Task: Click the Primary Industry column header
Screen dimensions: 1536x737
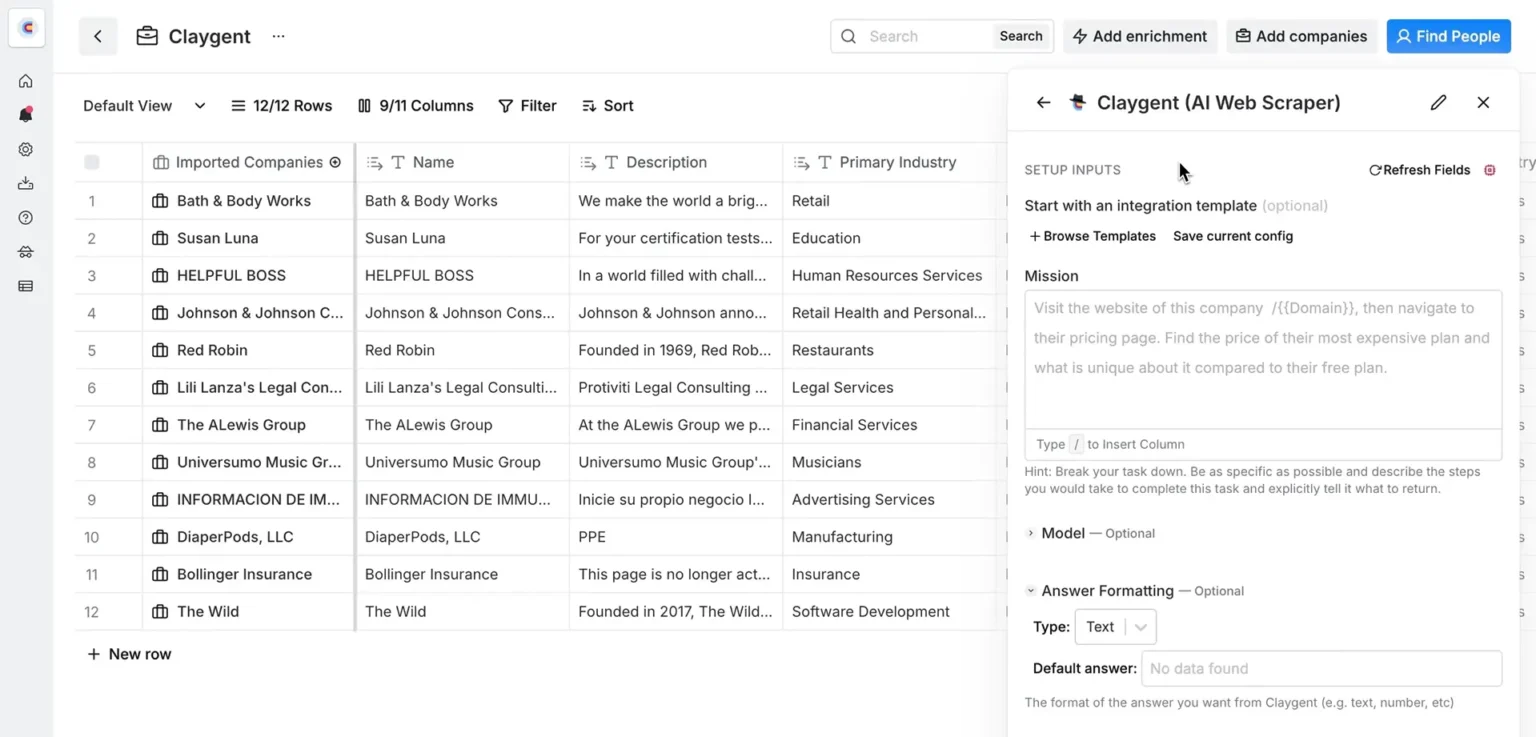Action: tap(889, 162)
